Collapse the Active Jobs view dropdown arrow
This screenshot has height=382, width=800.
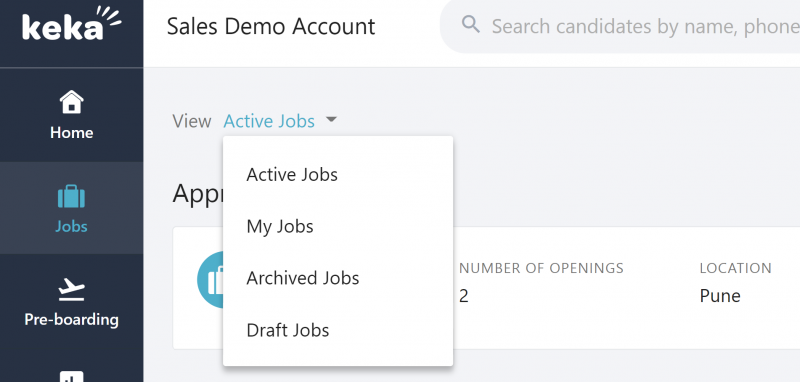tap(331, 120)
